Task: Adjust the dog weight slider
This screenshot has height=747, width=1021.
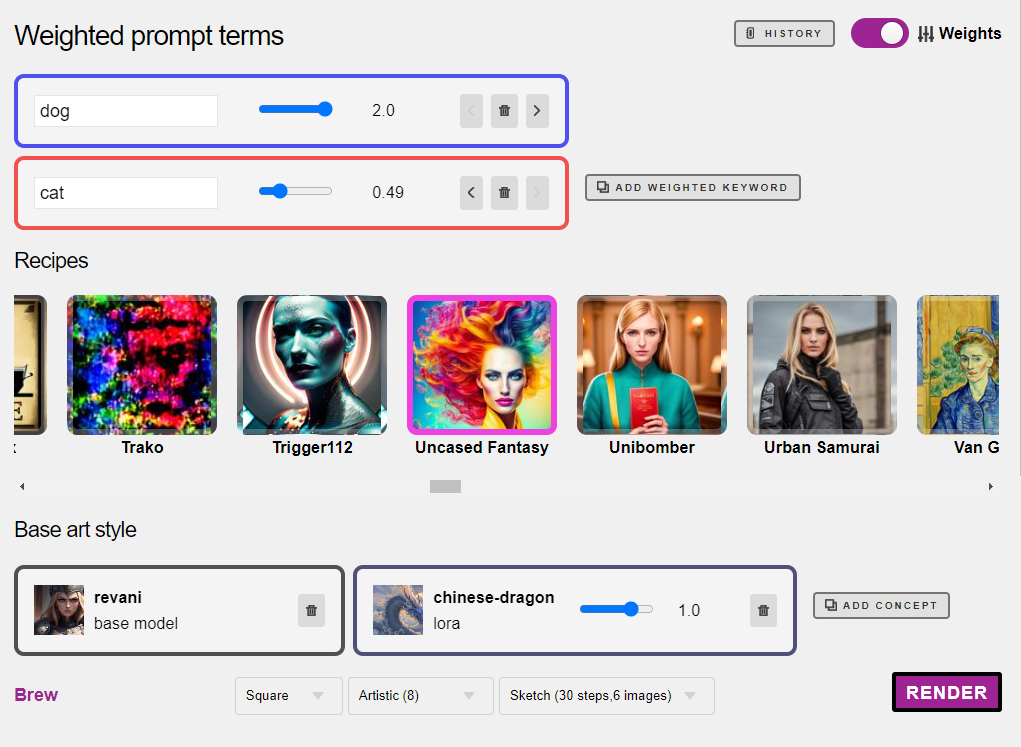Action: pyautogui.click(x=296, y=109)
